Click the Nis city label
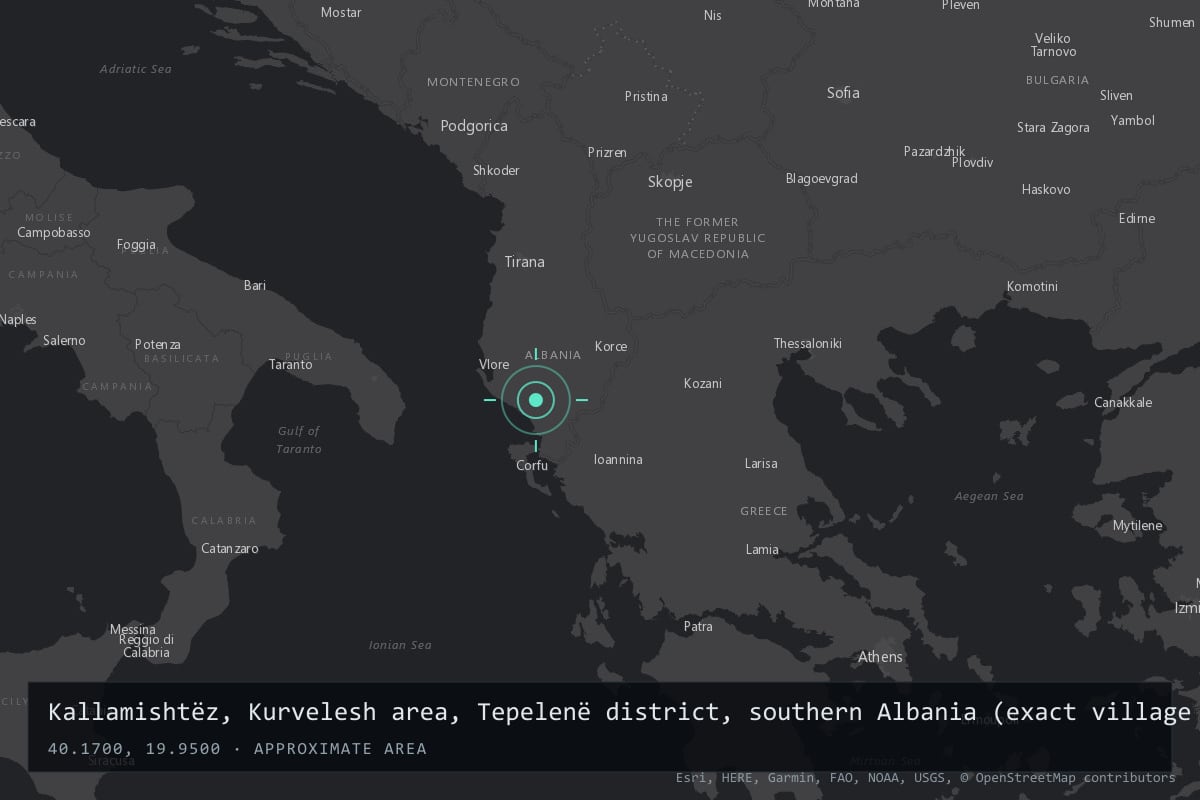This screenshot has height=800, width=1200. 712,16
